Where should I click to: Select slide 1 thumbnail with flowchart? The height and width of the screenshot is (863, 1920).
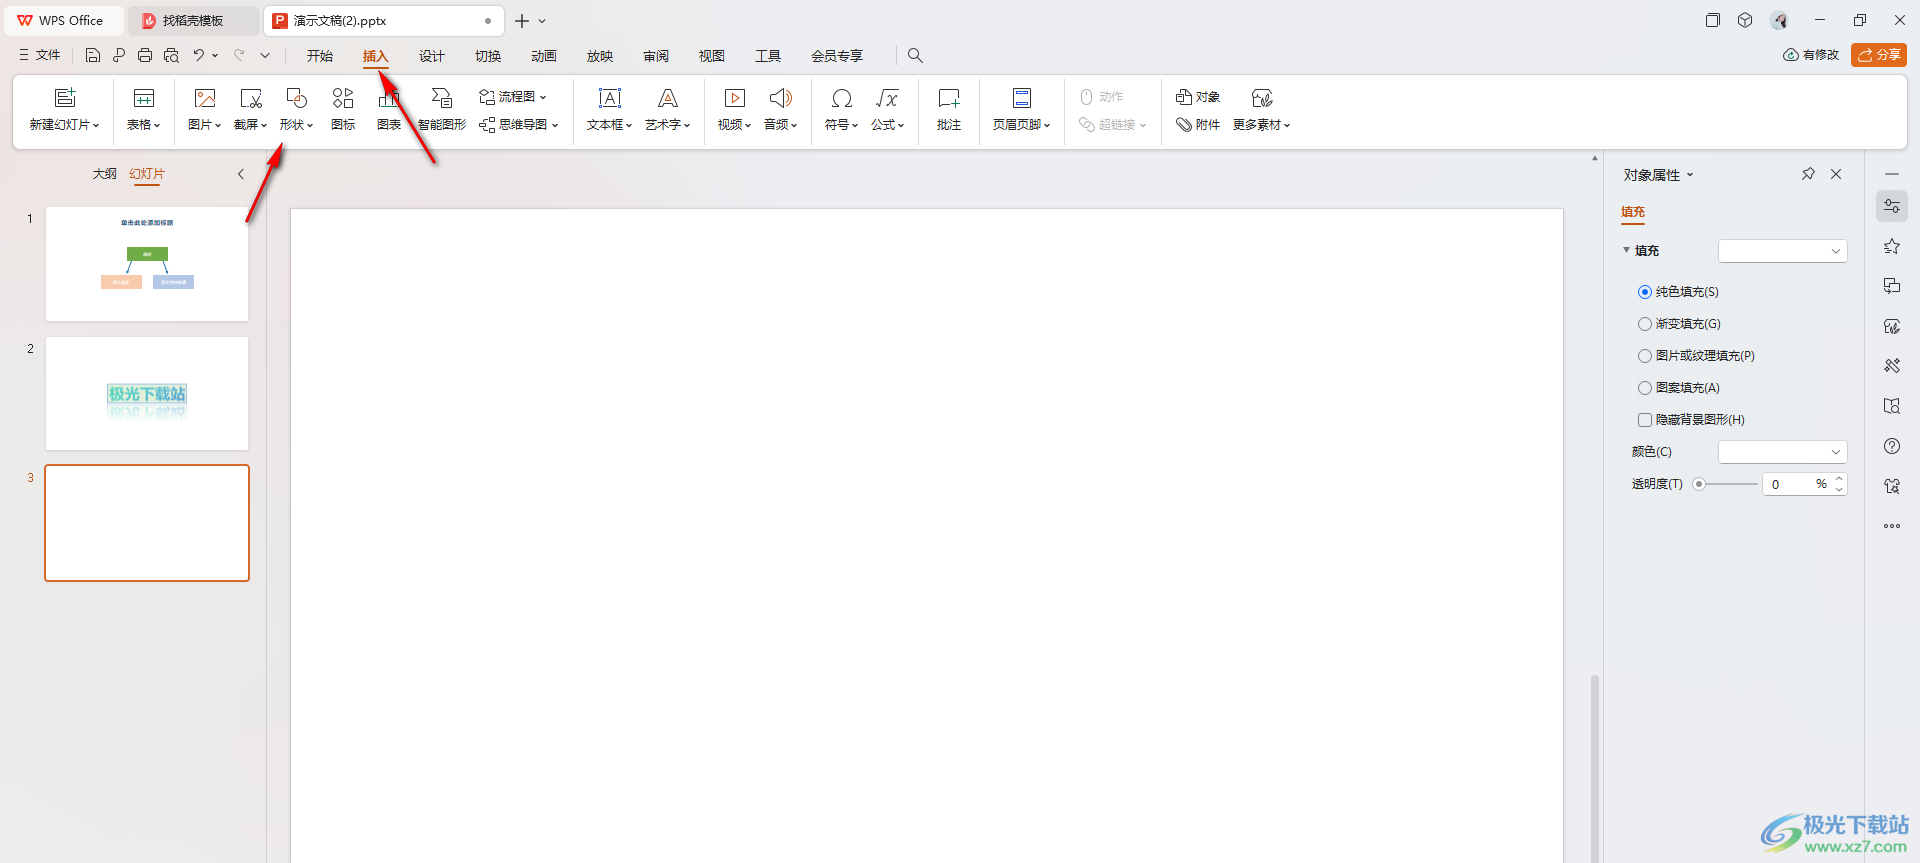pyautogui.click(x=147, y=264)
